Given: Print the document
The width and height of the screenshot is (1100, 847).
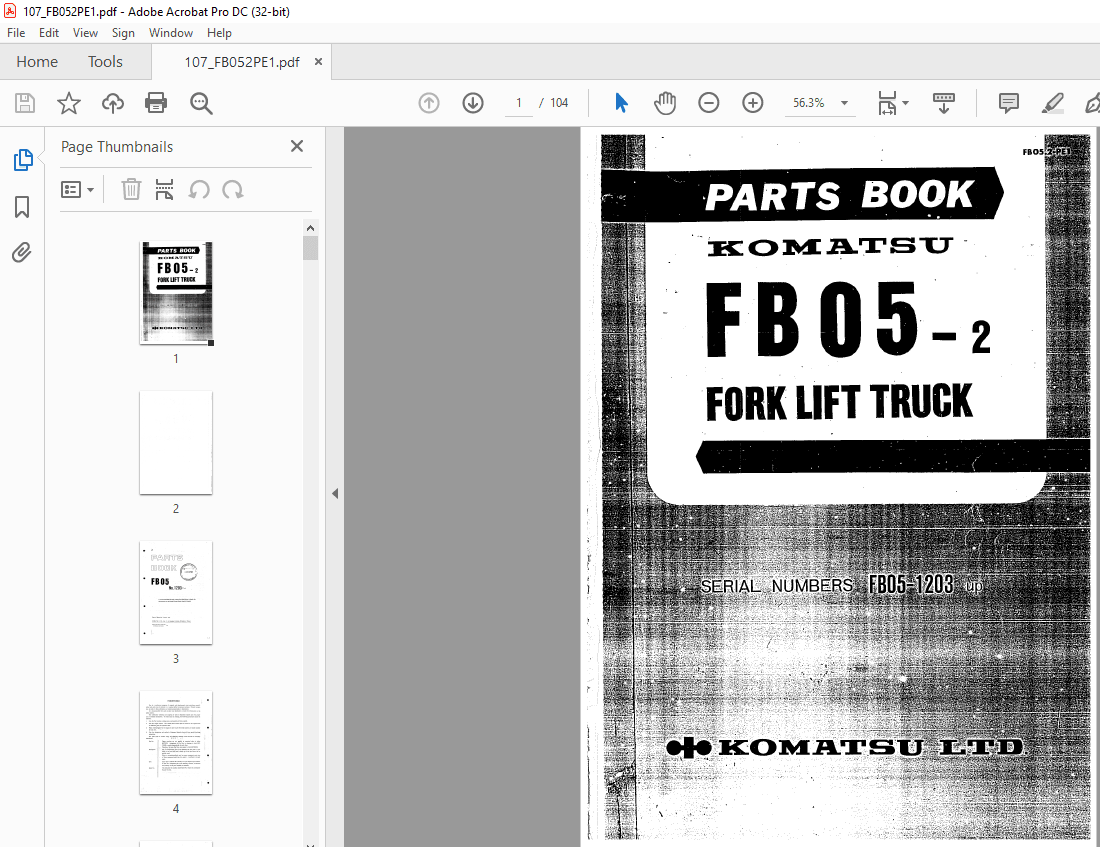Looking at the screenshot, I should click(157, 103).
